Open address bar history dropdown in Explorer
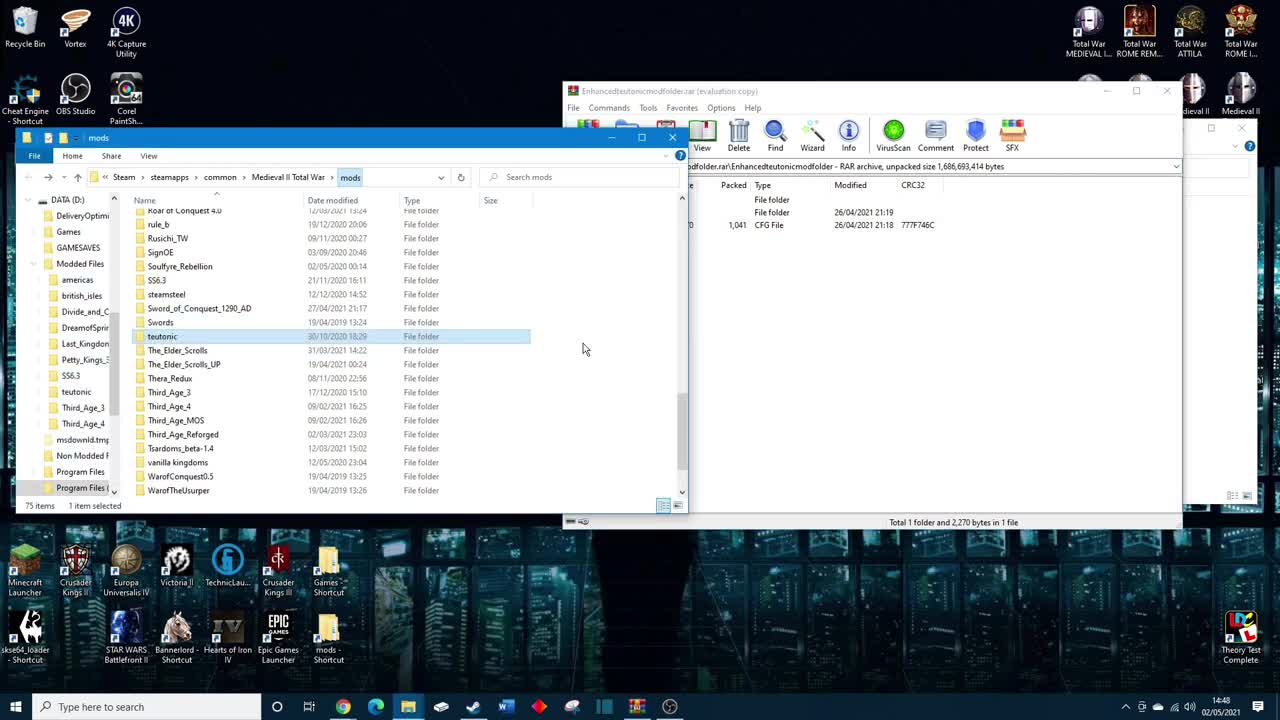Screen dimensions: 1280x720 tap(441, 177)
